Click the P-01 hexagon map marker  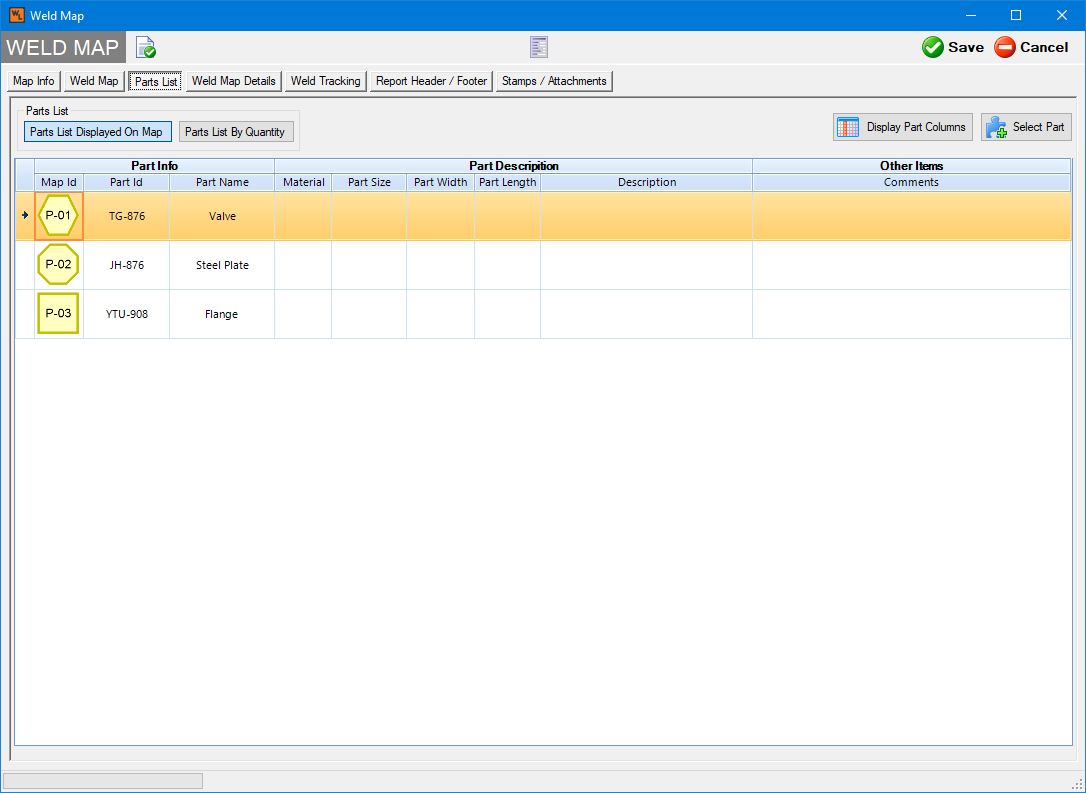coord(58,216)
